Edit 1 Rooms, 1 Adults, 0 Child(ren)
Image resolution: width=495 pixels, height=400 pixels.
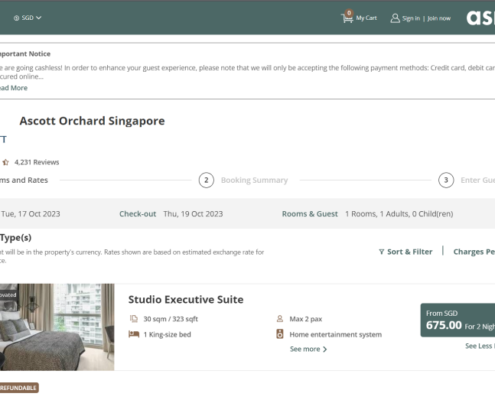point(399,214)
